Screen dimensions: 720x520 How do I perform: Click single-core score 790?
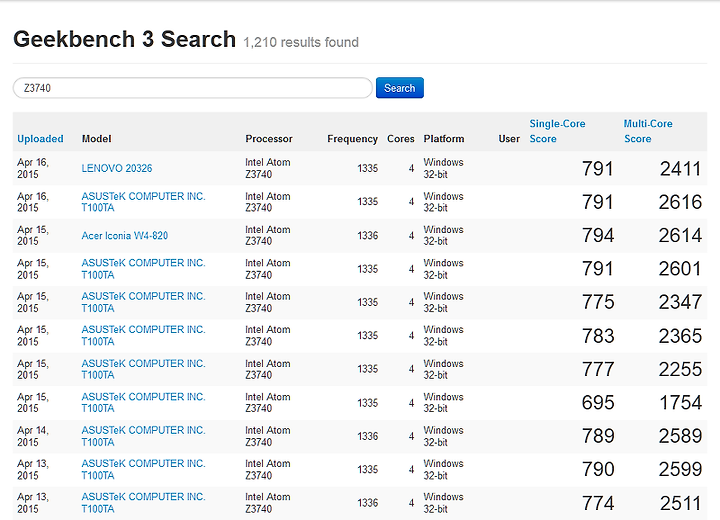[x=598, y=469]
